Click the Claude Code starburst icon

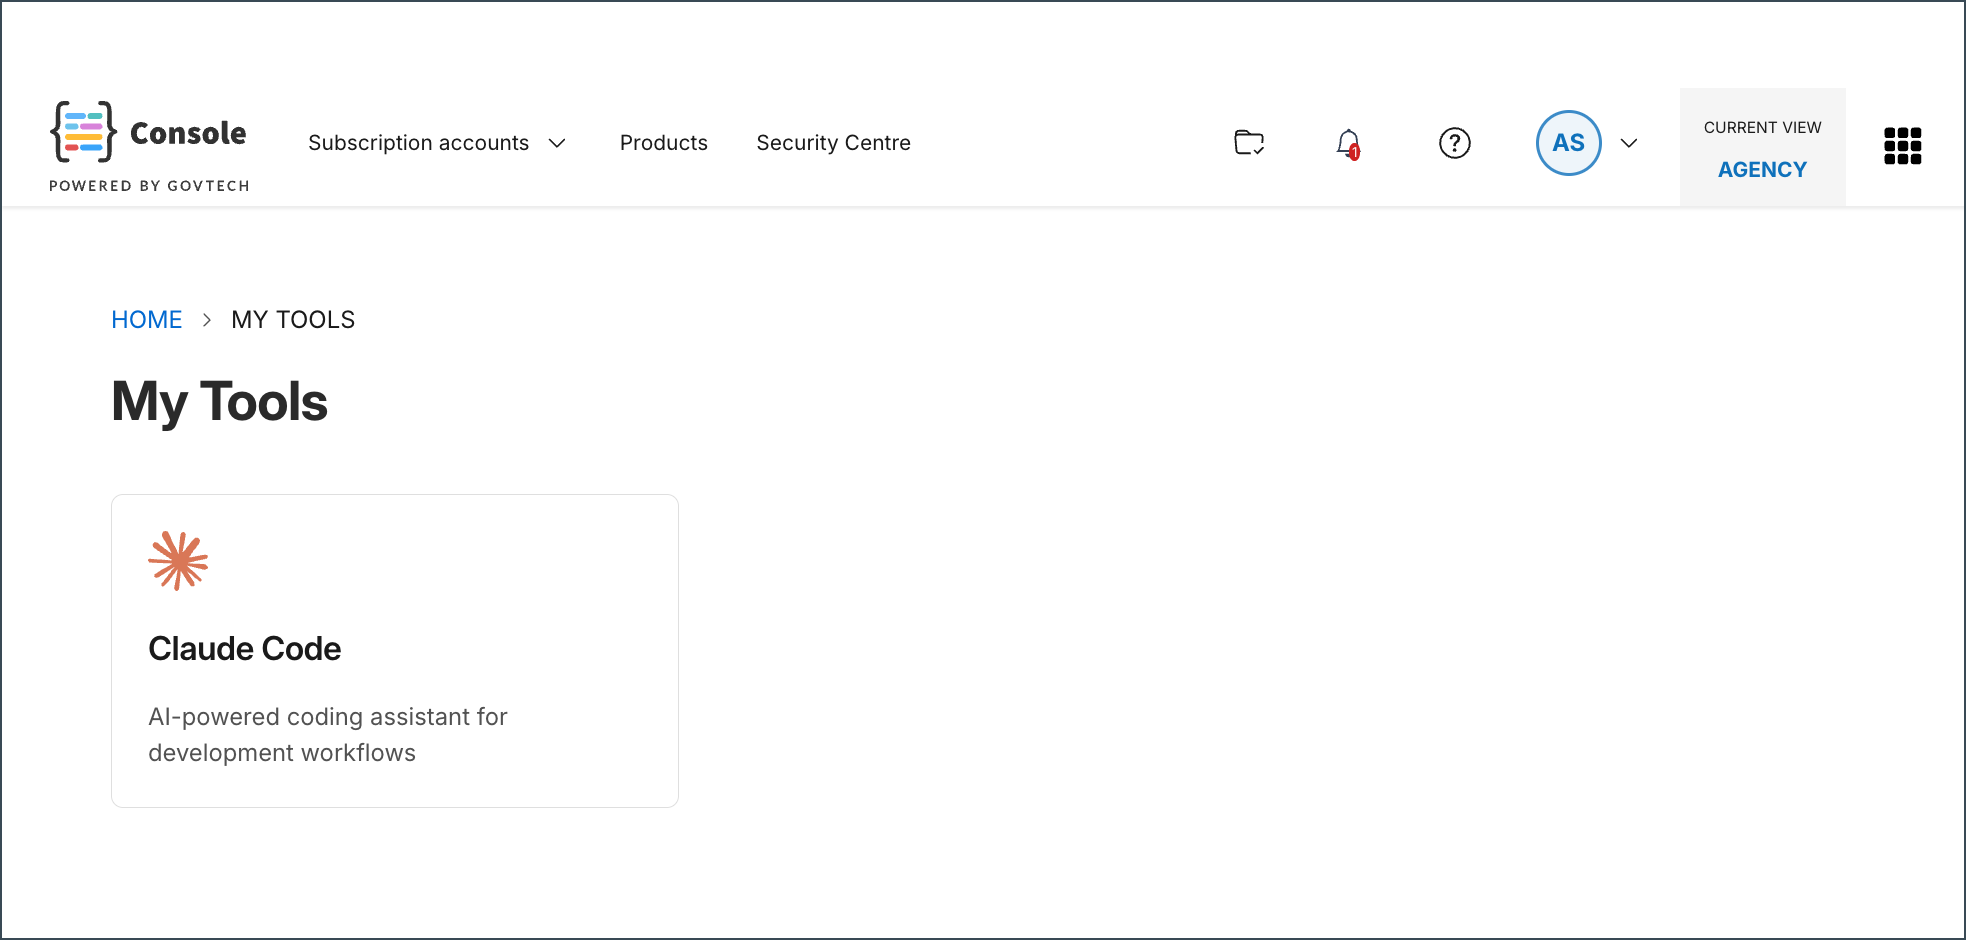coord(178,560)
